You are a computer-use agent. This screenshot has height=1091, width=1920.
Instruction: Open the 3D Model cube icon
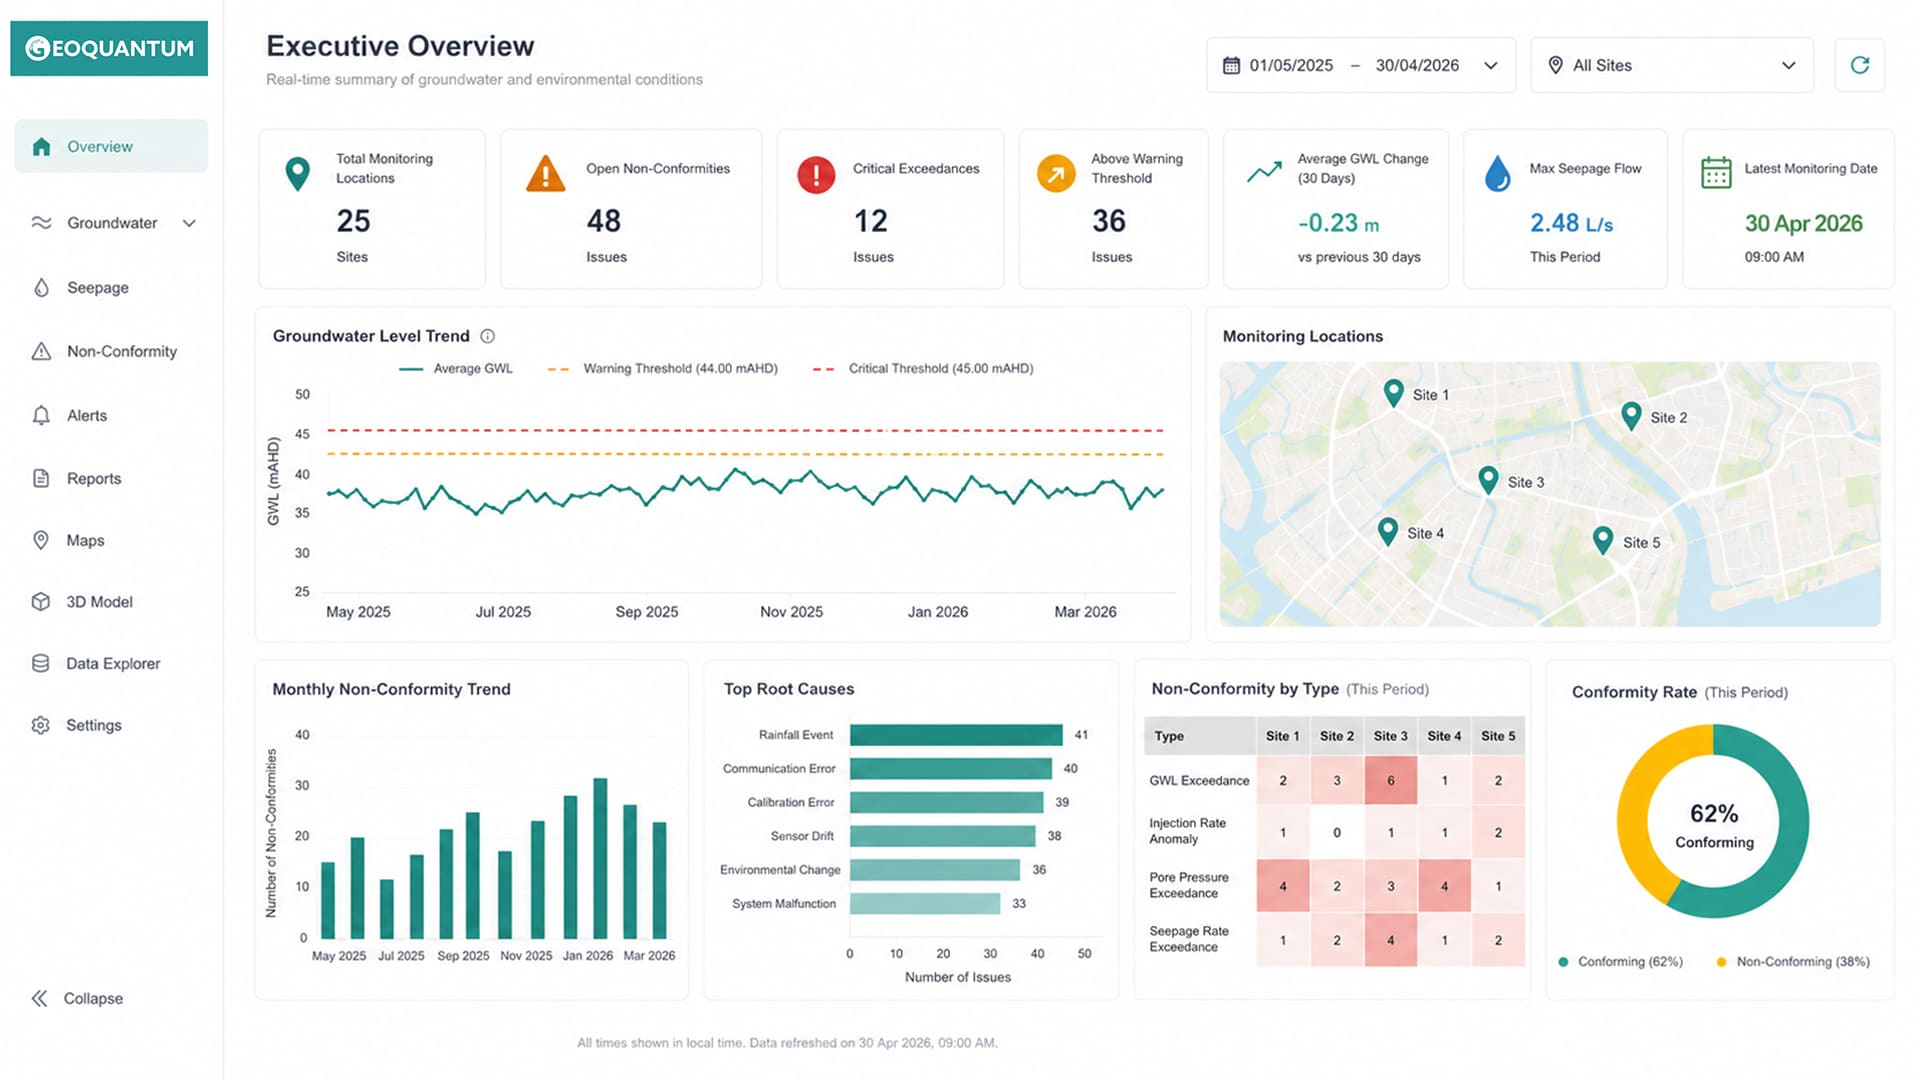[x=41, y=602]
